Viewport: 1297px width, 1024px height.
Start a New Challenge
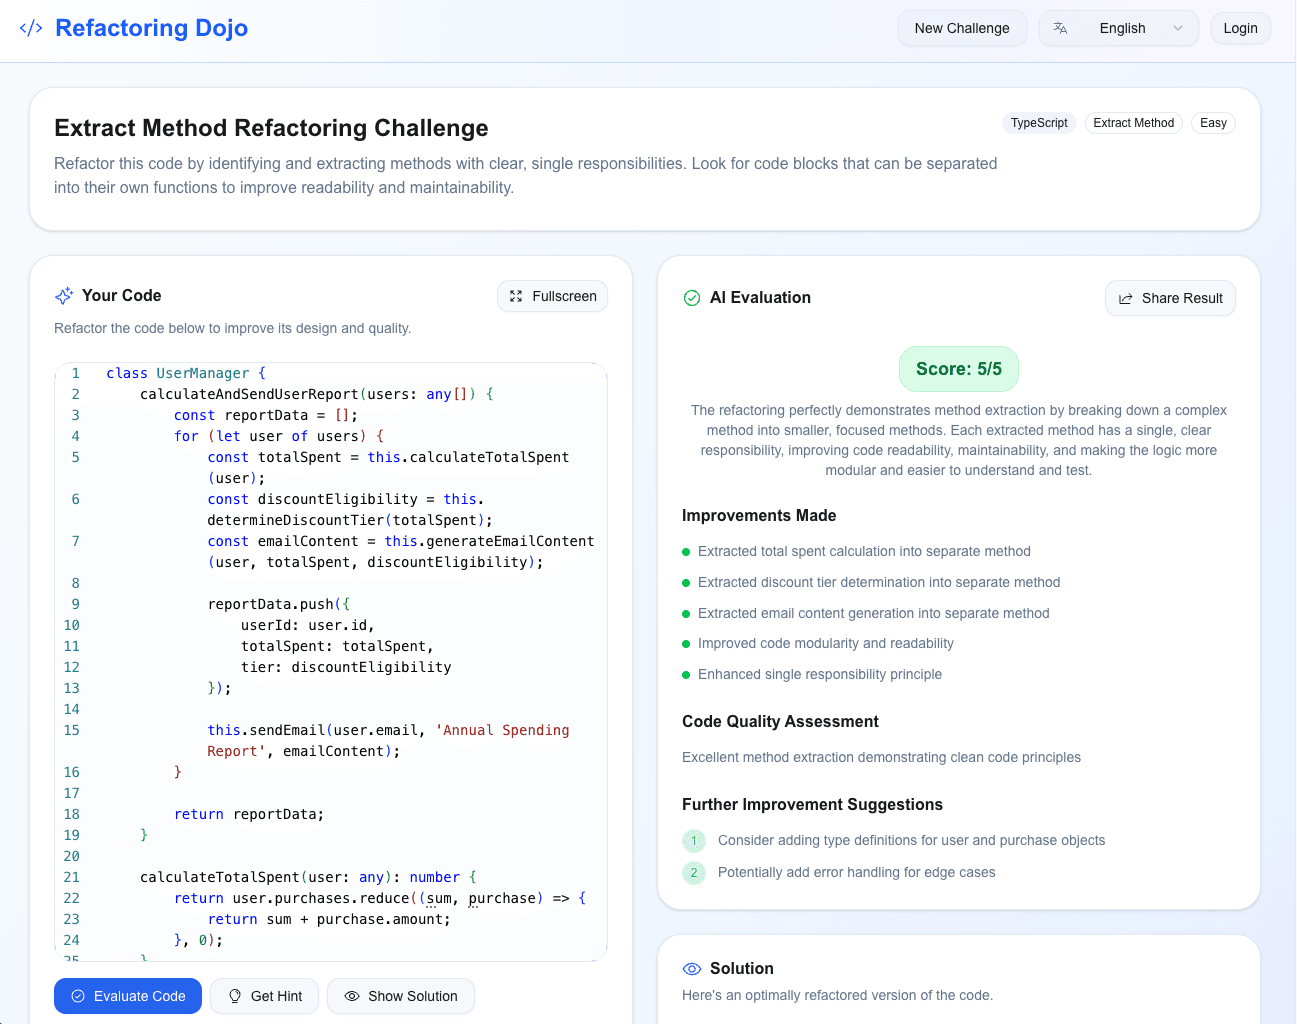click(x=961, y=28)
